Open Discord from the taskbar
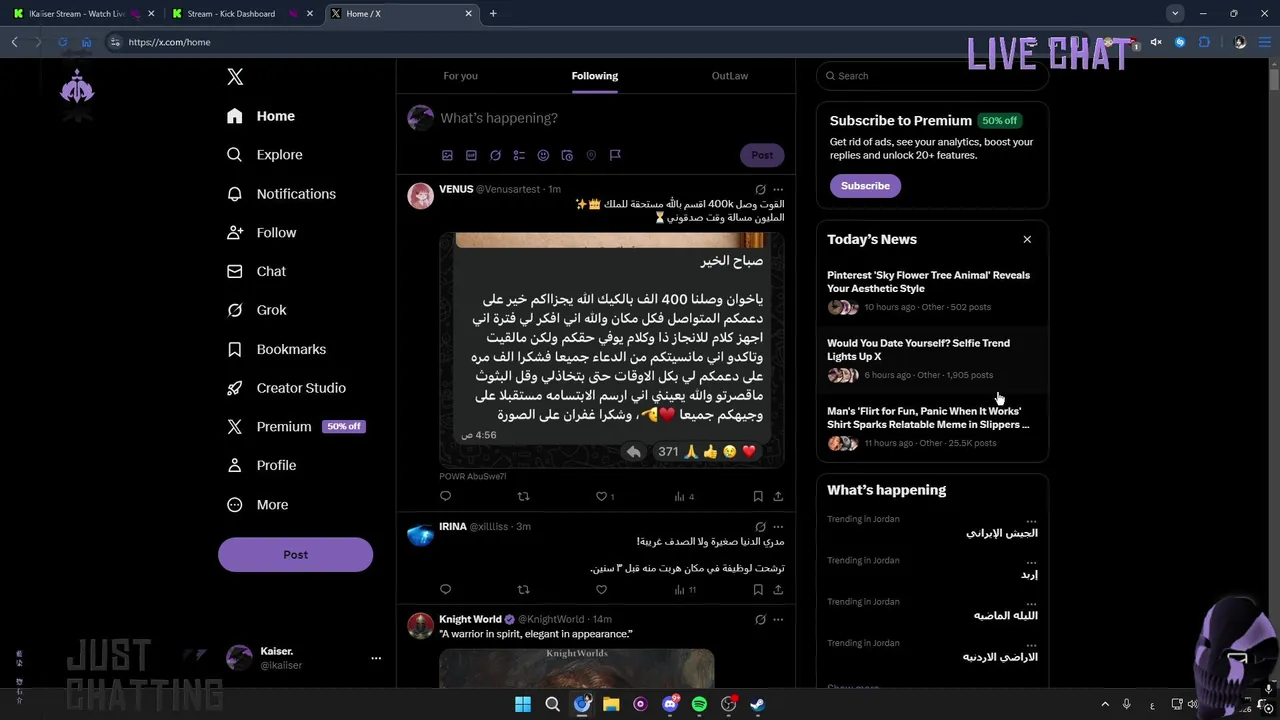Image resolution: width=1280 pixels, height=720 pixels. pos(670,704)
